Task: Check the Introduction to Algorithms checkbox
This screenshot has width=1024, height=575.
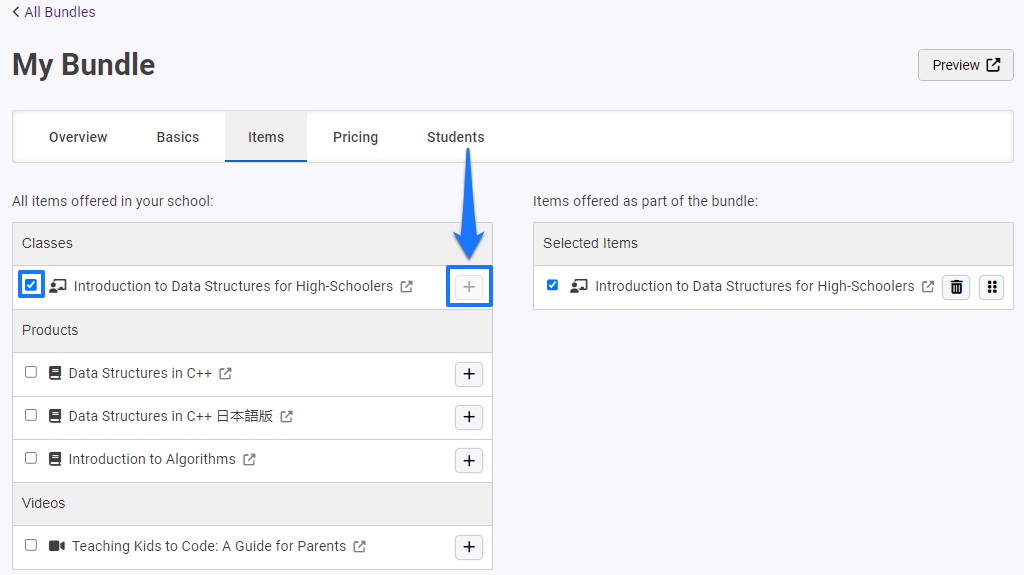Action: pyautogui.click(x=31, y=458)
